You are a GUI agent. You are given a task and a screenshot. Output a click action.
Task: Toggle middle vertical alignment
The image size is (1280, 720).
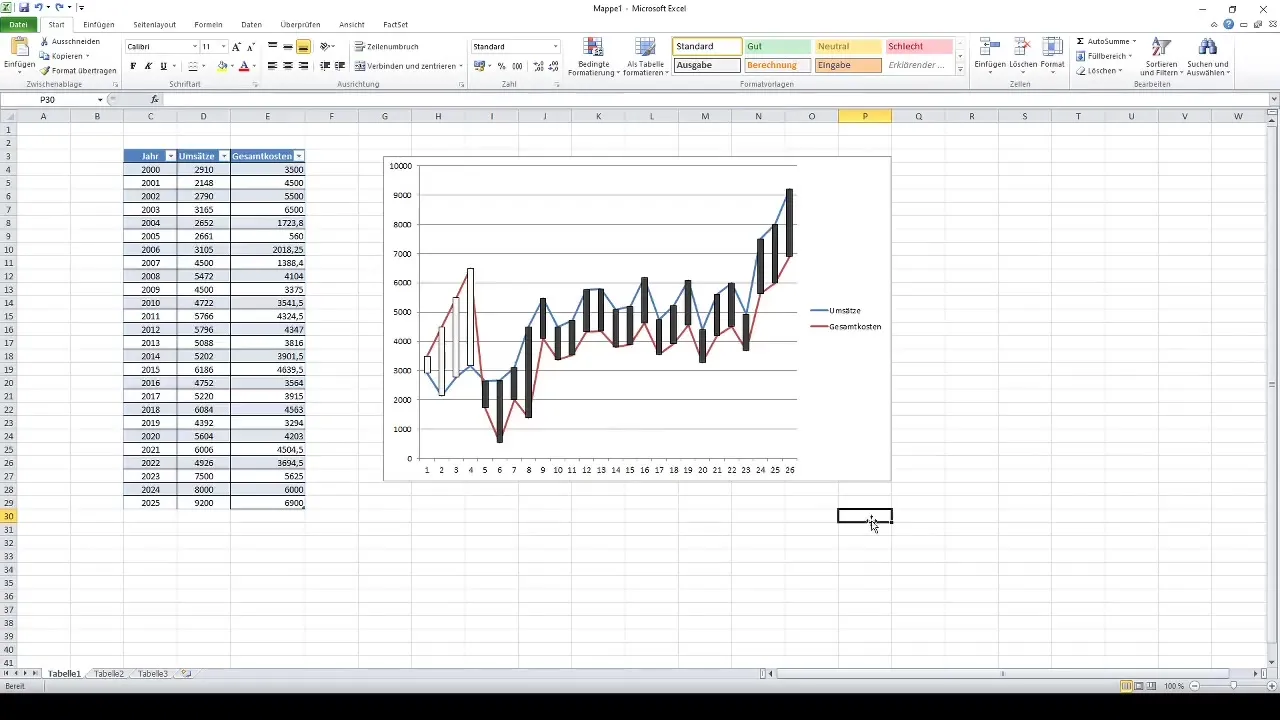click(288, 47)
